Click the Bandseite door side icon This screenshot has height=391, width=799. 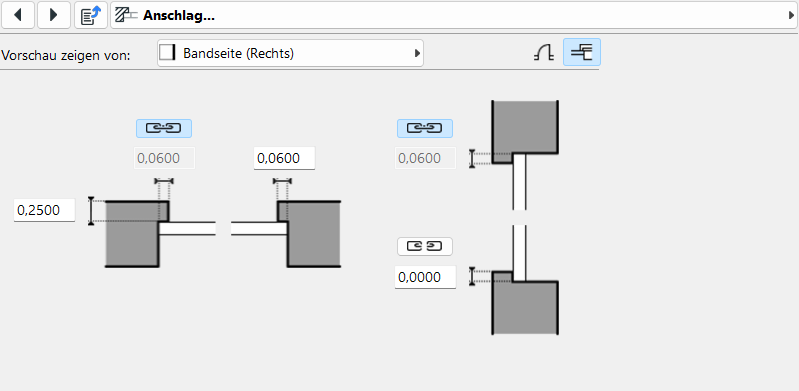click(167, 53)
